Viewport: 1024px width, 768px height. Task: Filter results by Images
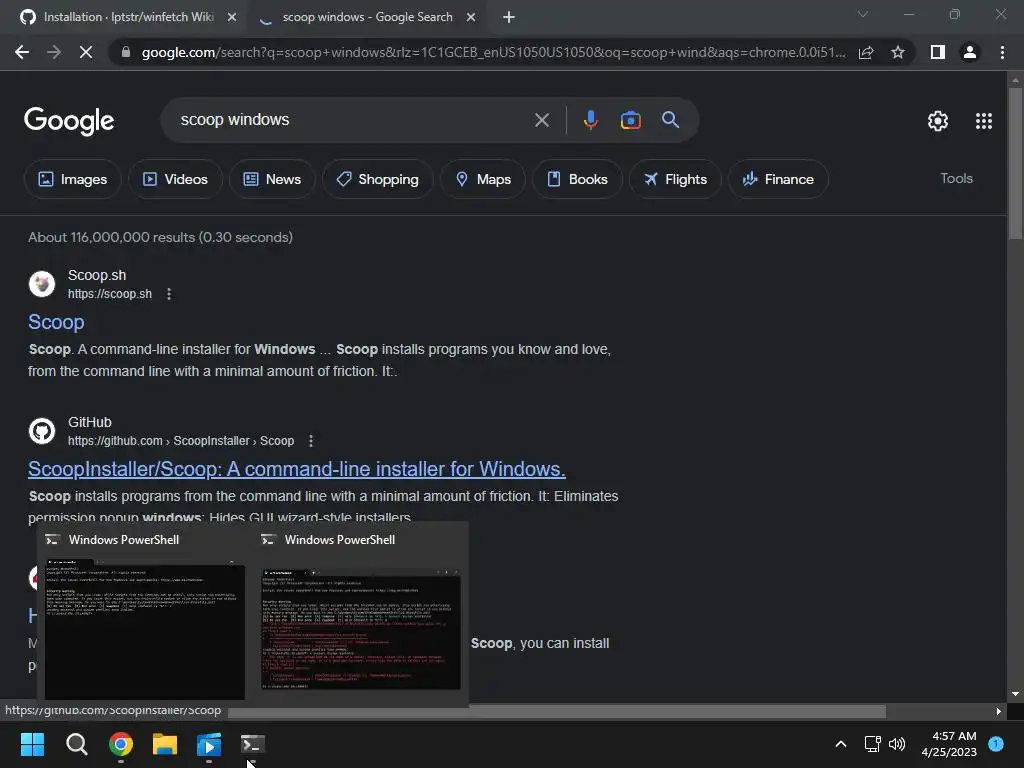(72, 179)
